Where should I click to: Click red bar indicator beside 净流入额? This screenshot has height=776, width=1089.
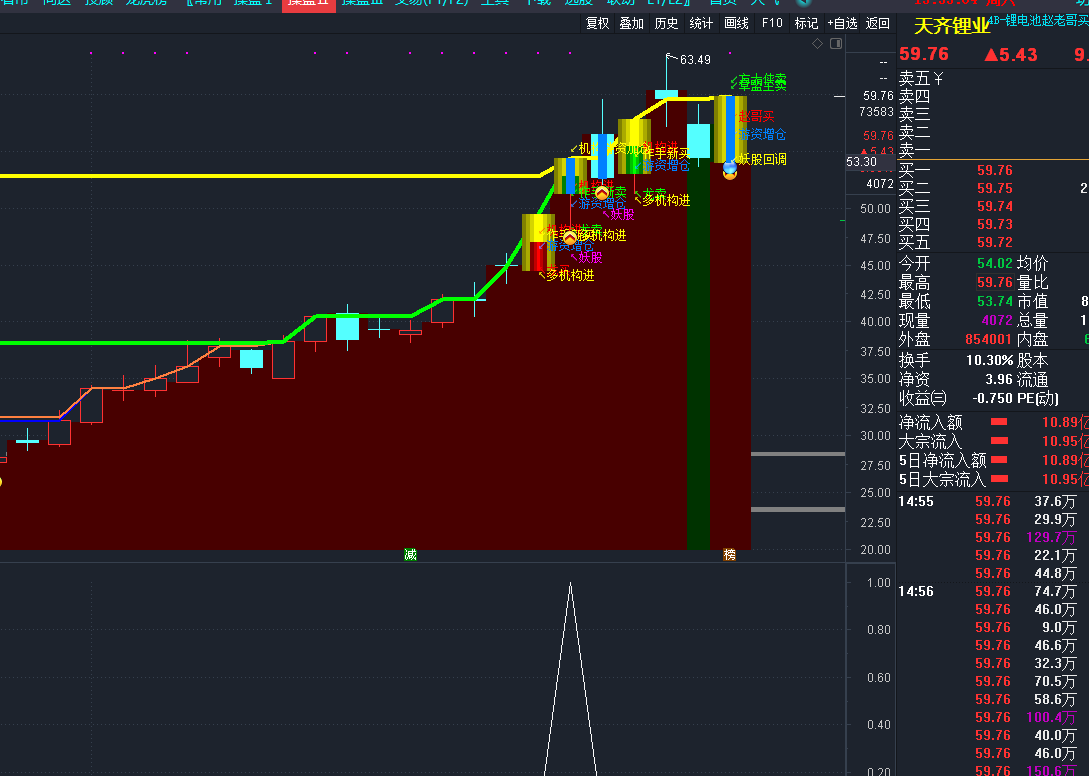click(x=999, y=422)
